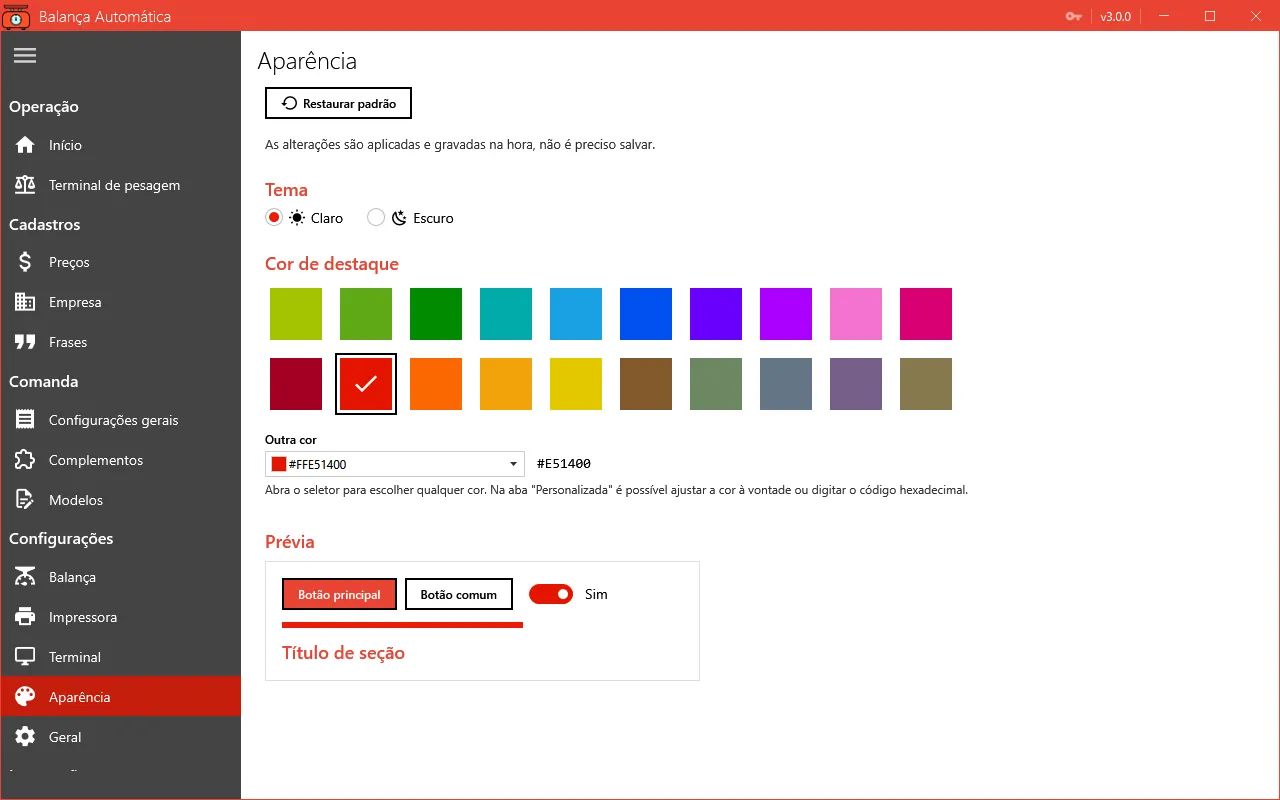Image resolution: width=1280 pixels, height=800 pixels.
Task: Click the Restaurar padrão button
Action: 338,103
